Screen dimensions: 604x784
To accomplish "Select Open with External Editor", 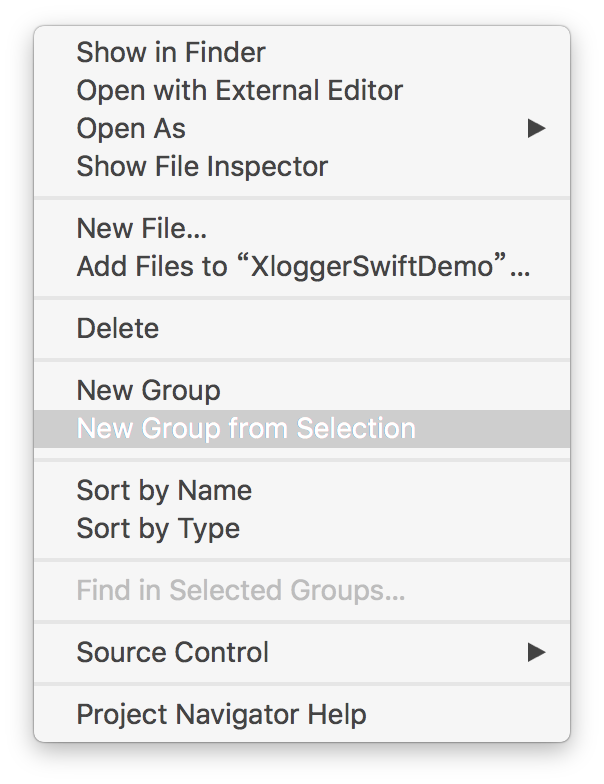I will (x=240, y=90).
